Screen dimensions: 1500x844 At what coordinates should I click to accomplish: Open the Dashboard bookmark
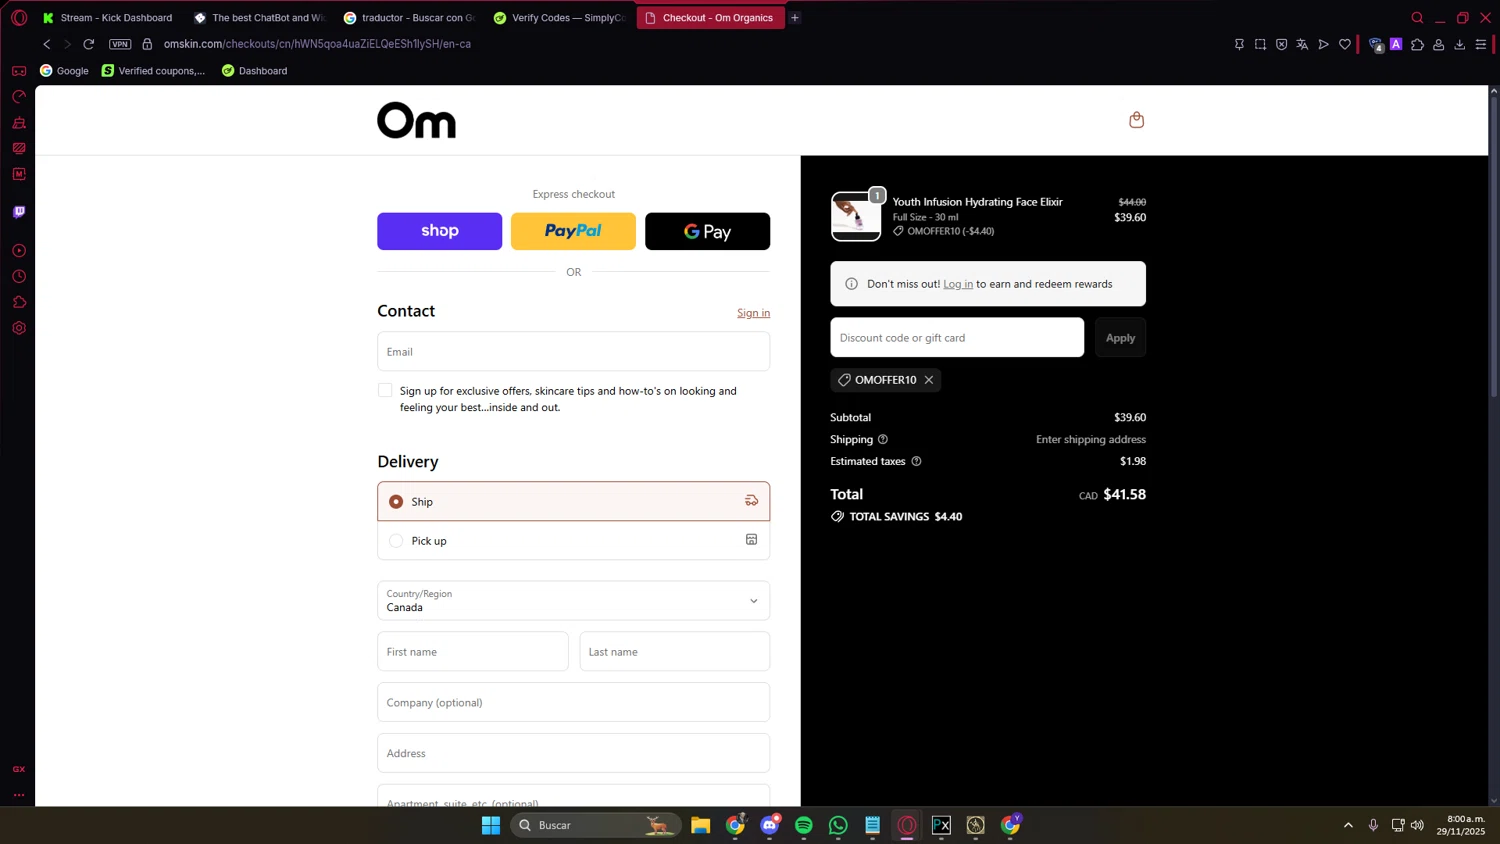[254, 71]
